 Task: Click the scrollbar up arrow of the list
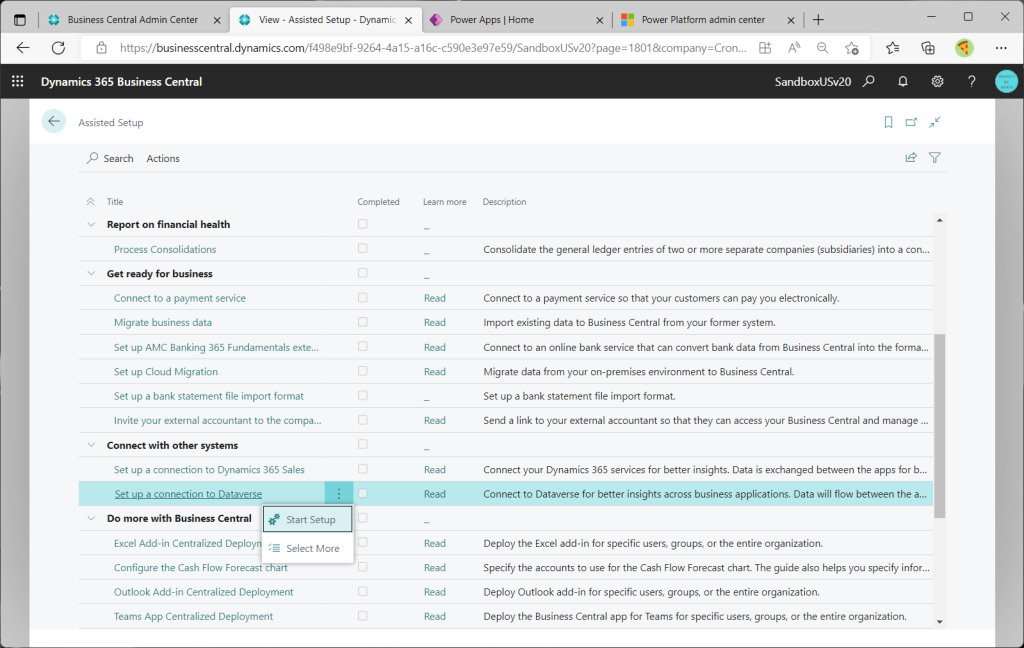click(x=939, y=220)
